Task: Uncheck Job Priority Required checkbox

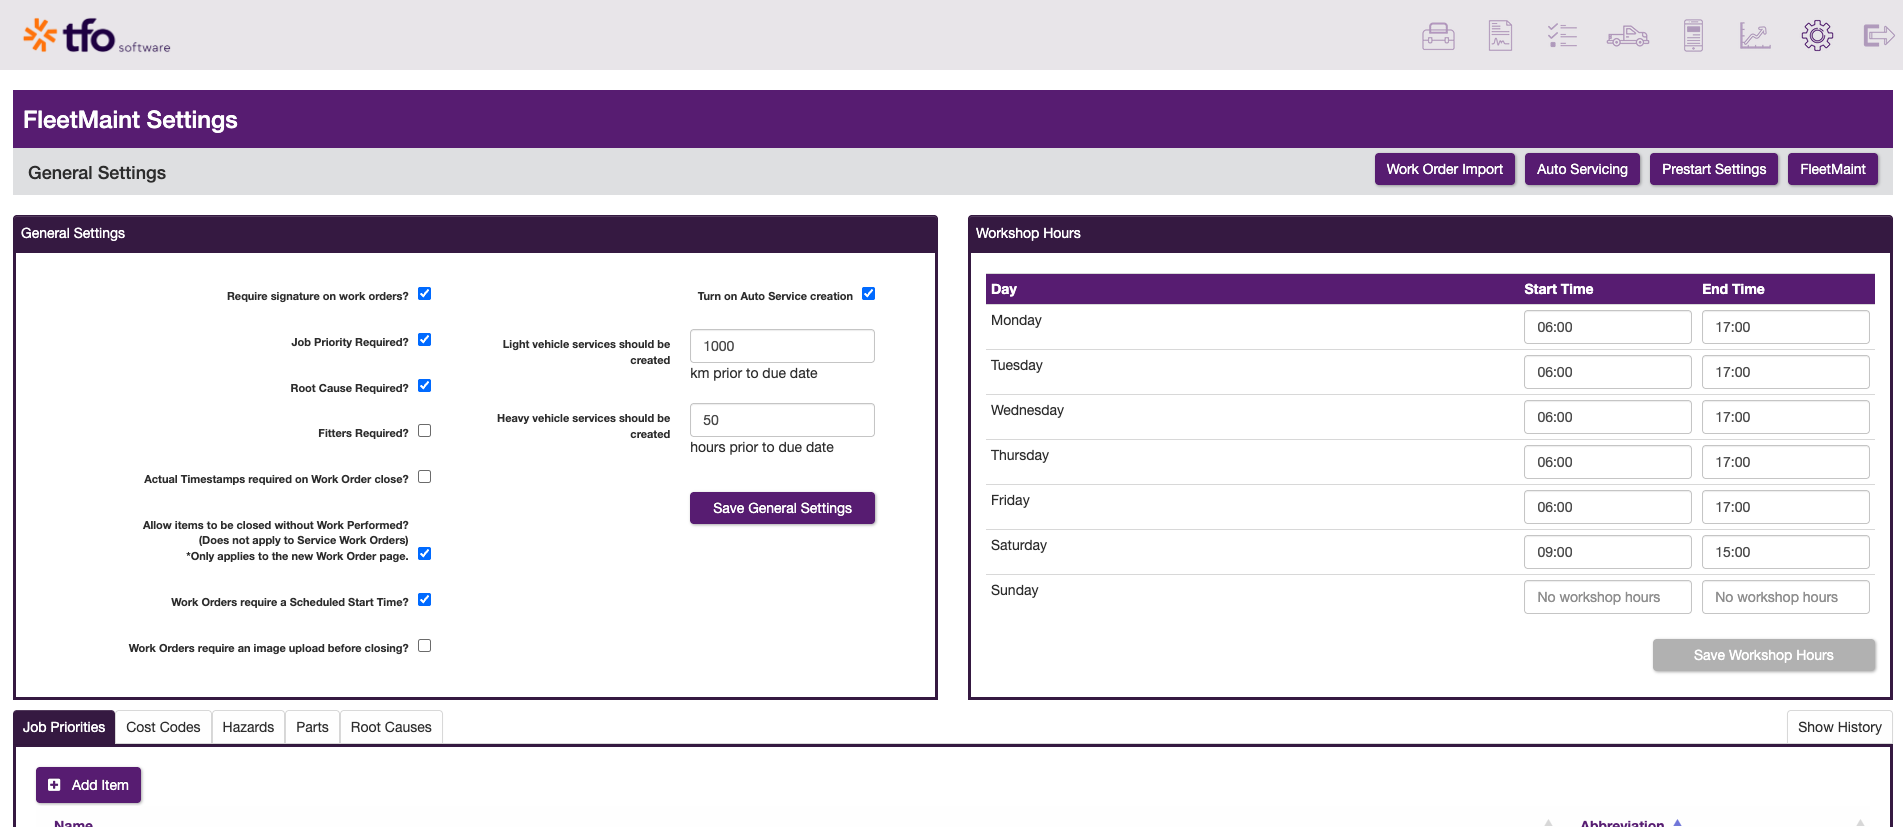Action: 425,340
